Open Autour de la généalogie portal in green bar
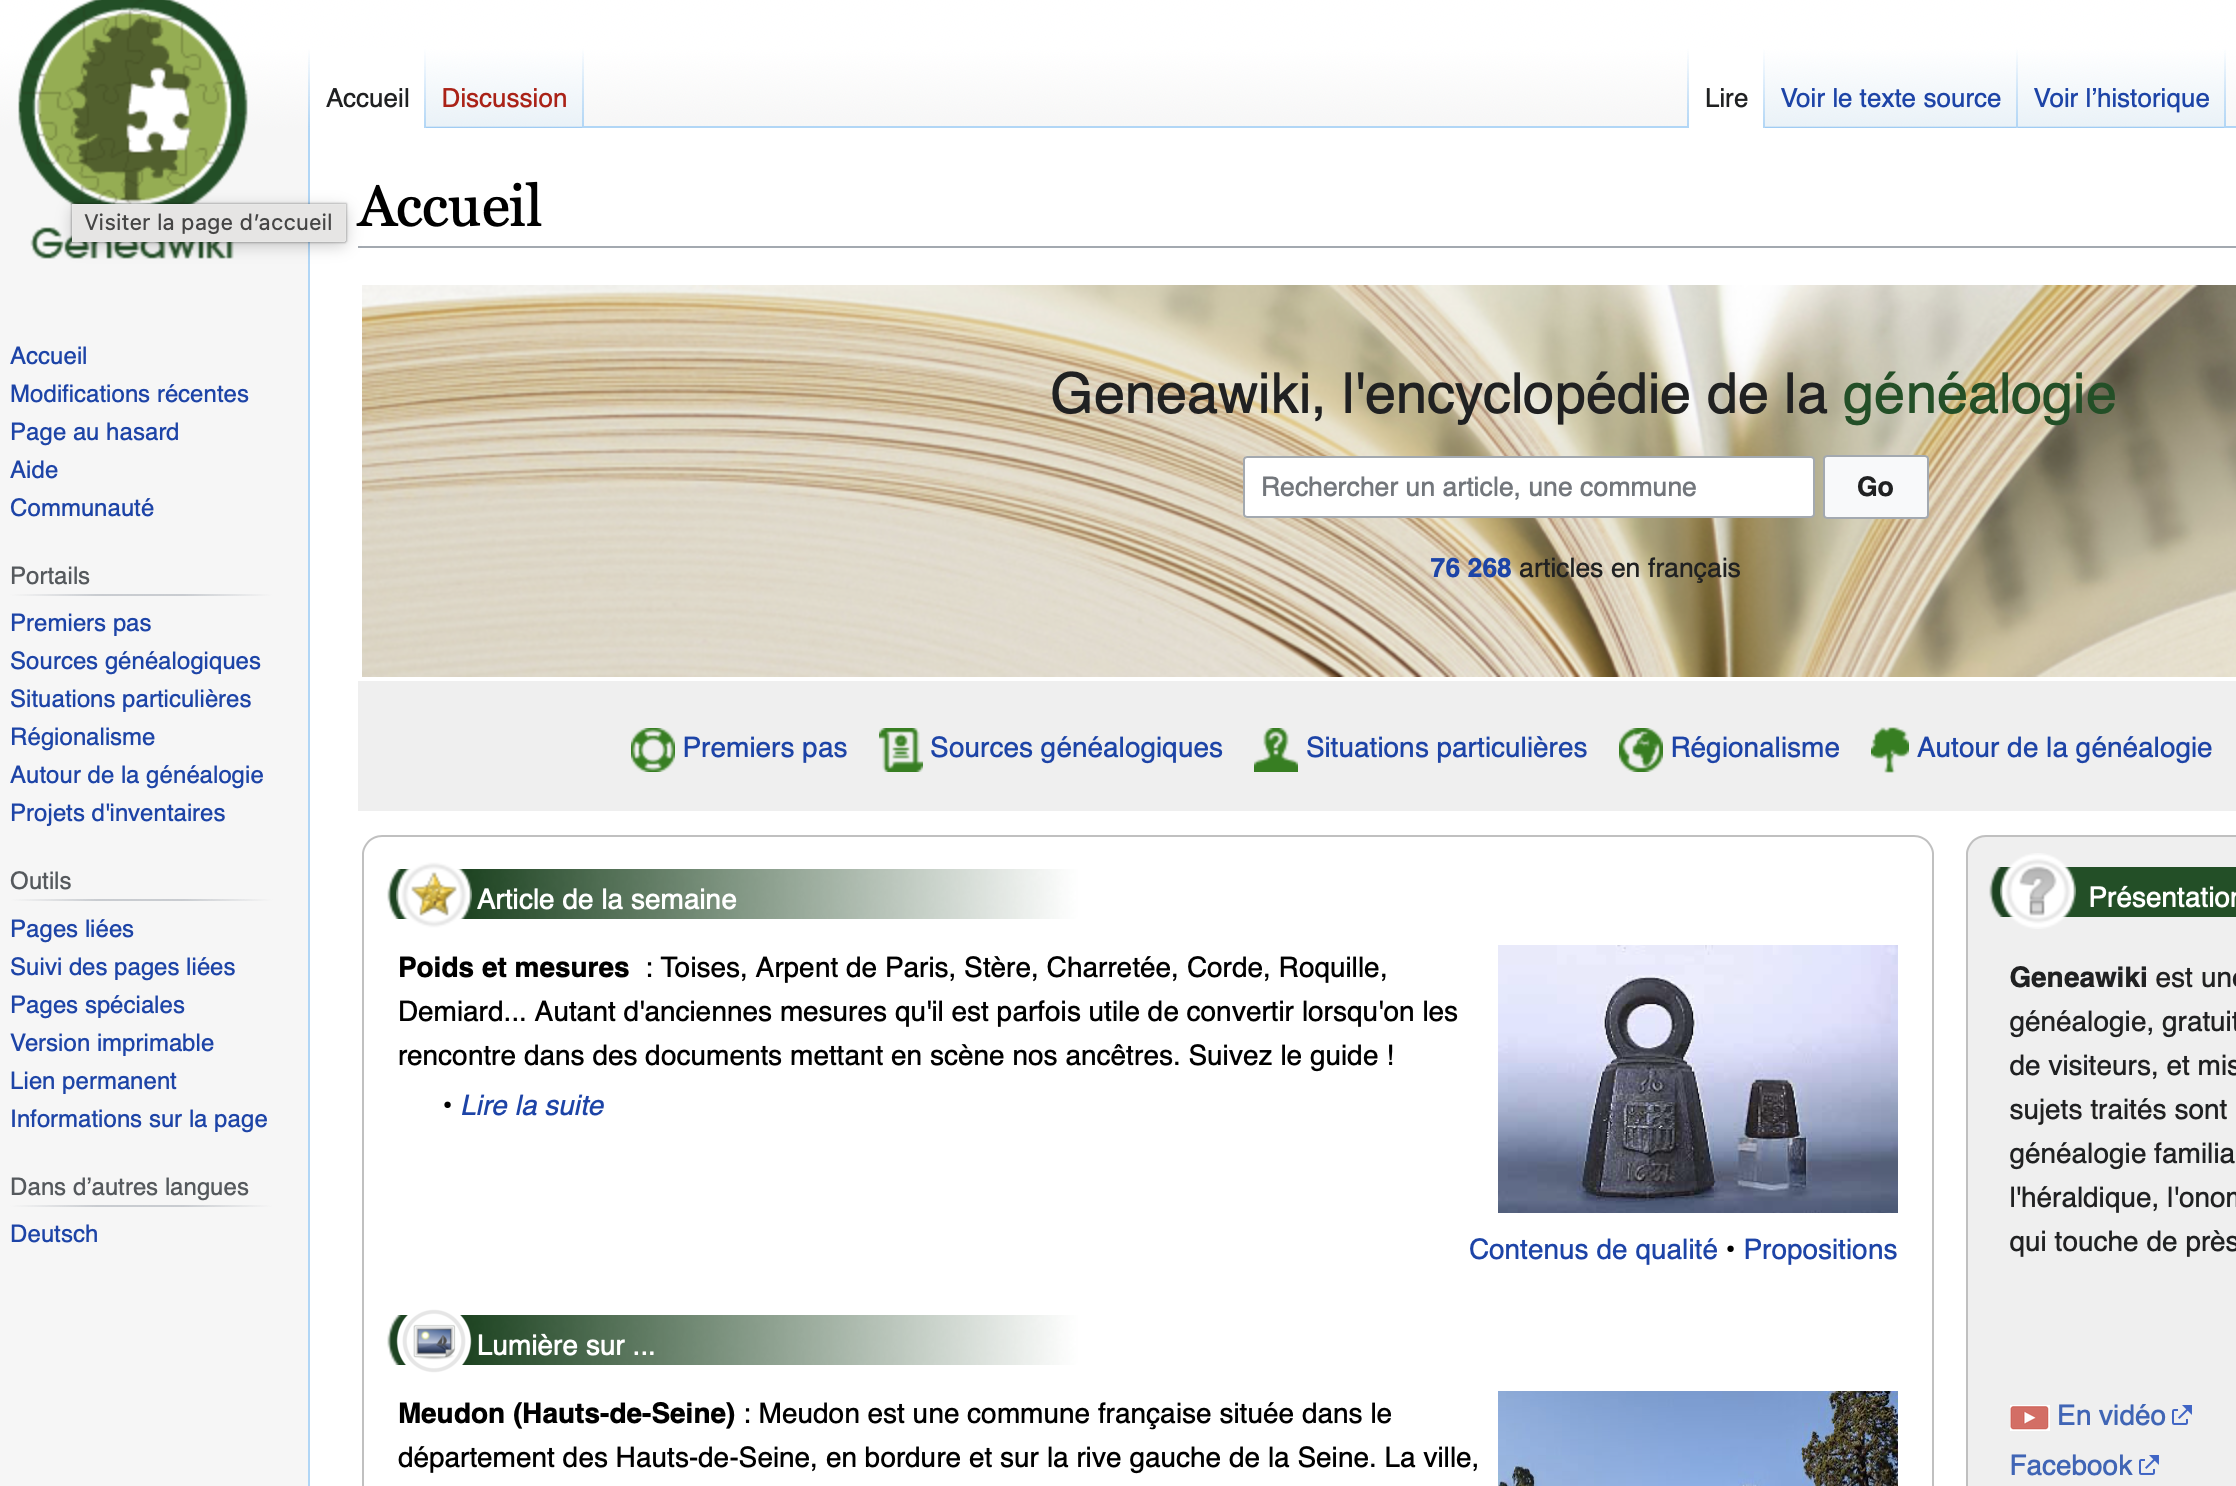This screenshot has height=1486, width=2236. [x=2064, y=748]
